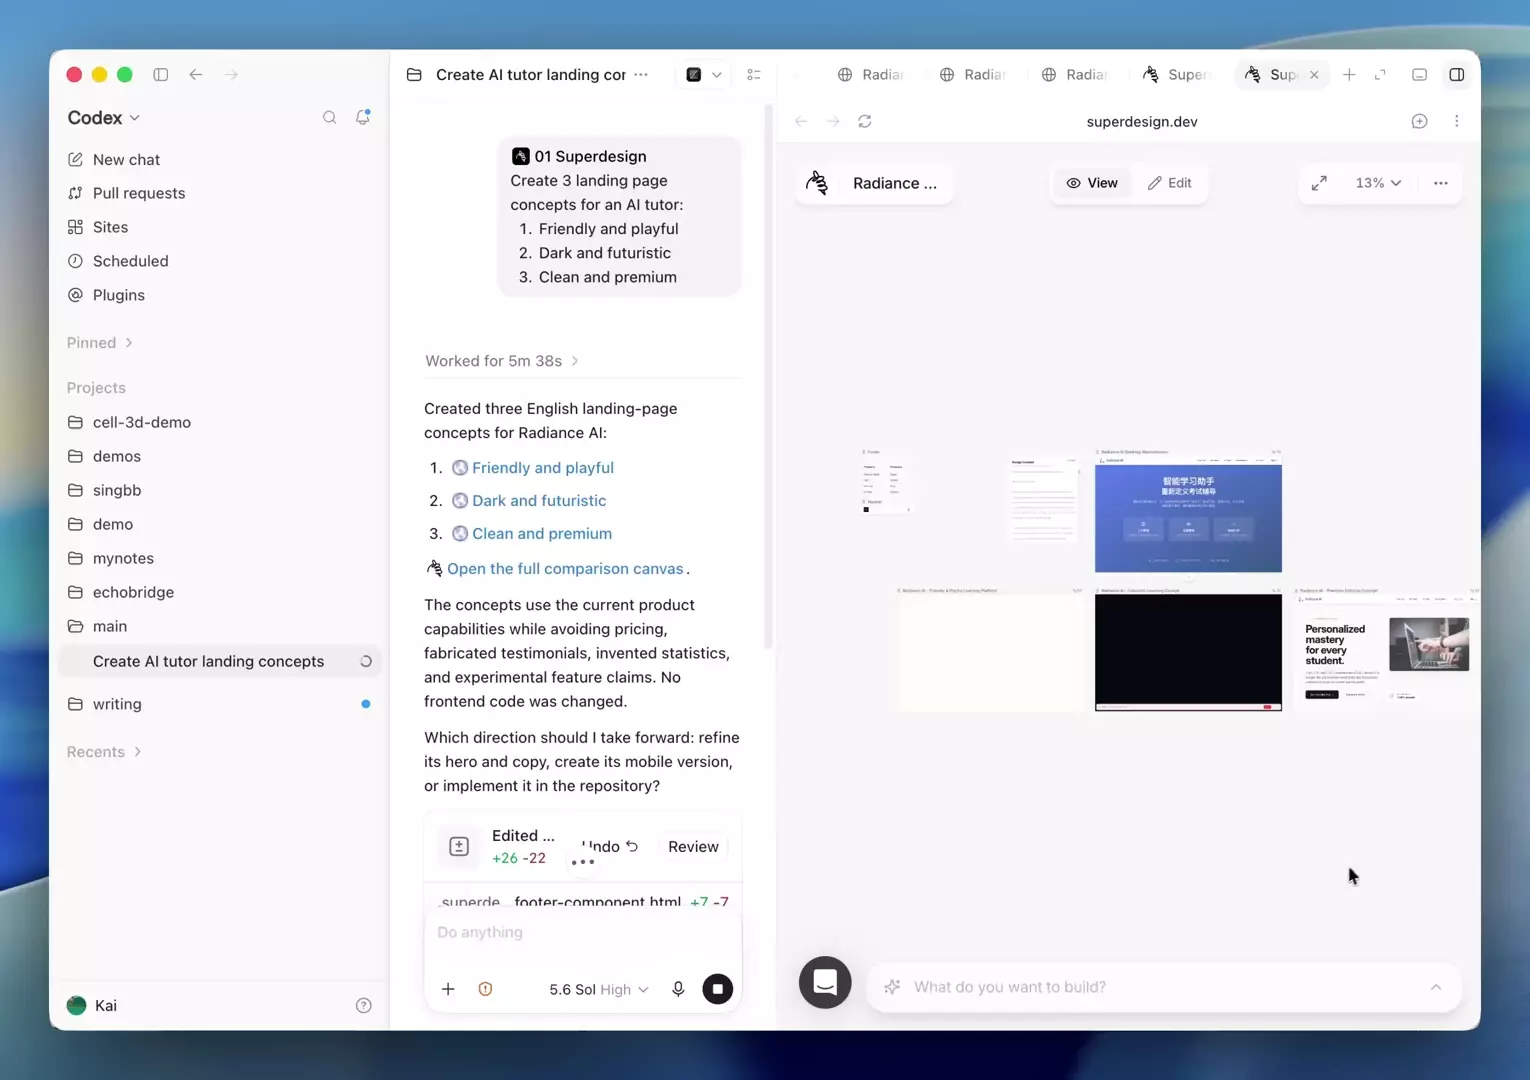Add an attachment with the plus icon
This screenshot has height=1080, width=1530.
pyautogui.click(x=448, y=989)
